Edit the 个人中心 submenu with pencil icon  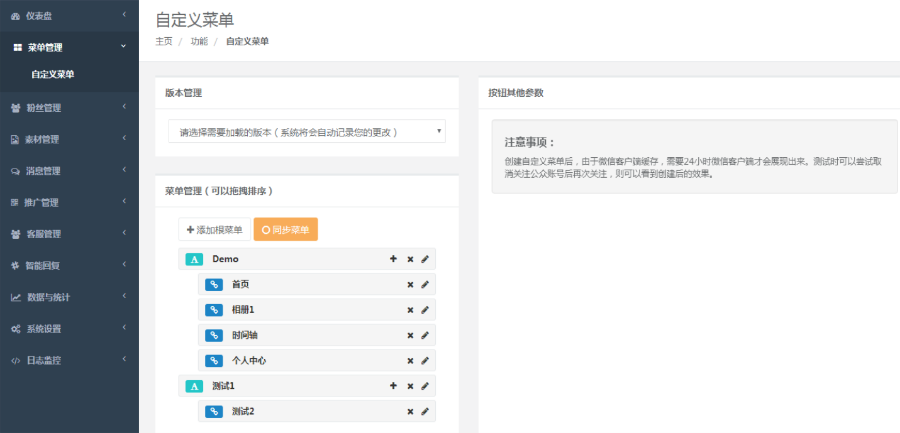(x=425, y=361)
